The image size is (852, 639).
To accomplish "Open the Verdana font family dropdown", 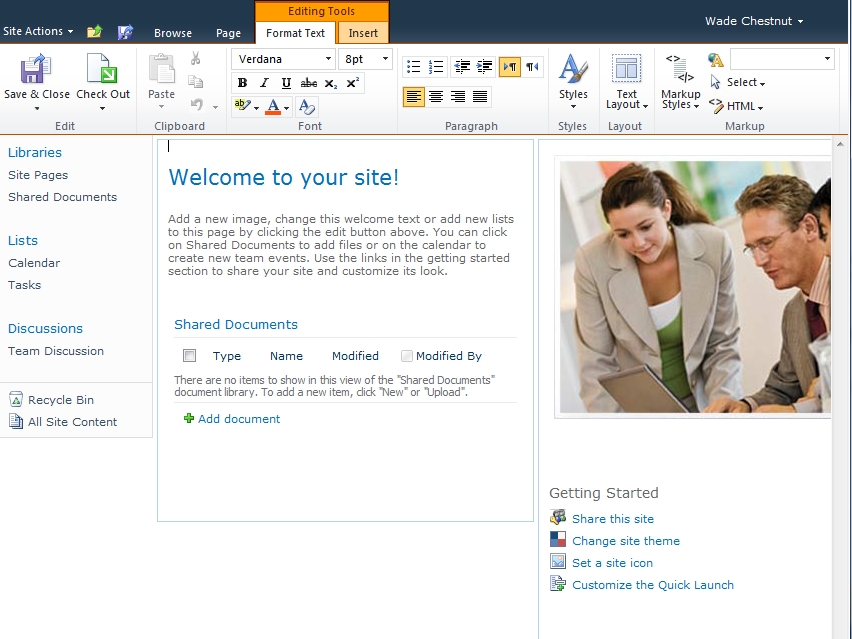I will click(x=328, y=59).
